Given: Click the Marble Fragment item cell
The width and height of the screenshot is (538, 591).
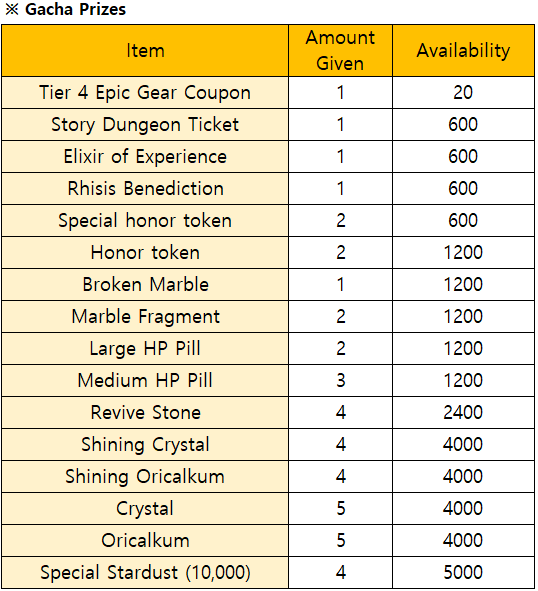Looking at the screenshot, I should (x=145, y=317).
